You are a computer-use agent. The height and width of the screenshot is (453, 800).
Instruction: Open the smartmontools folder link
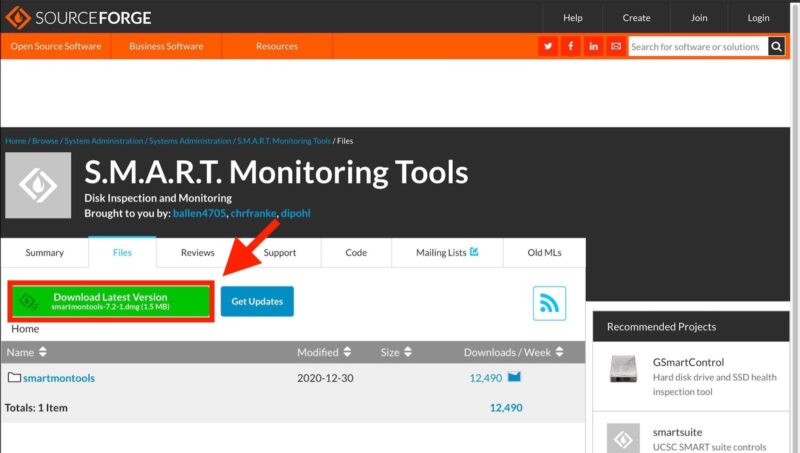coord(59,378)
